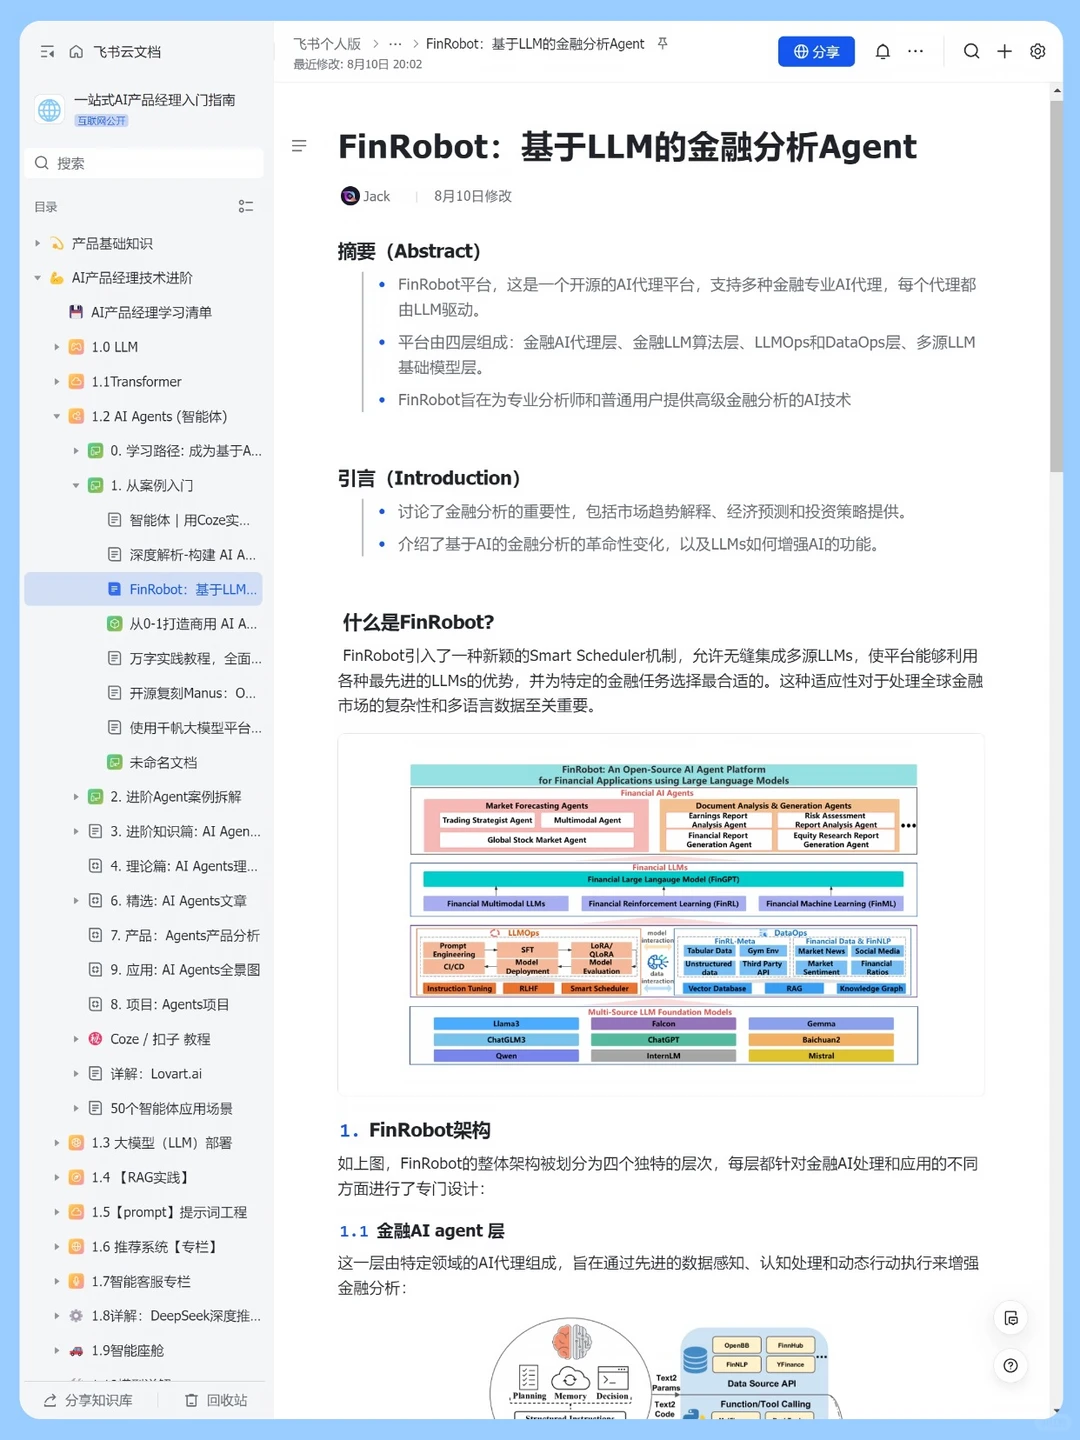Click the red Coze icon in the tree
This screenshot has width=1080, height=1440.
(x=96, y=1040)
